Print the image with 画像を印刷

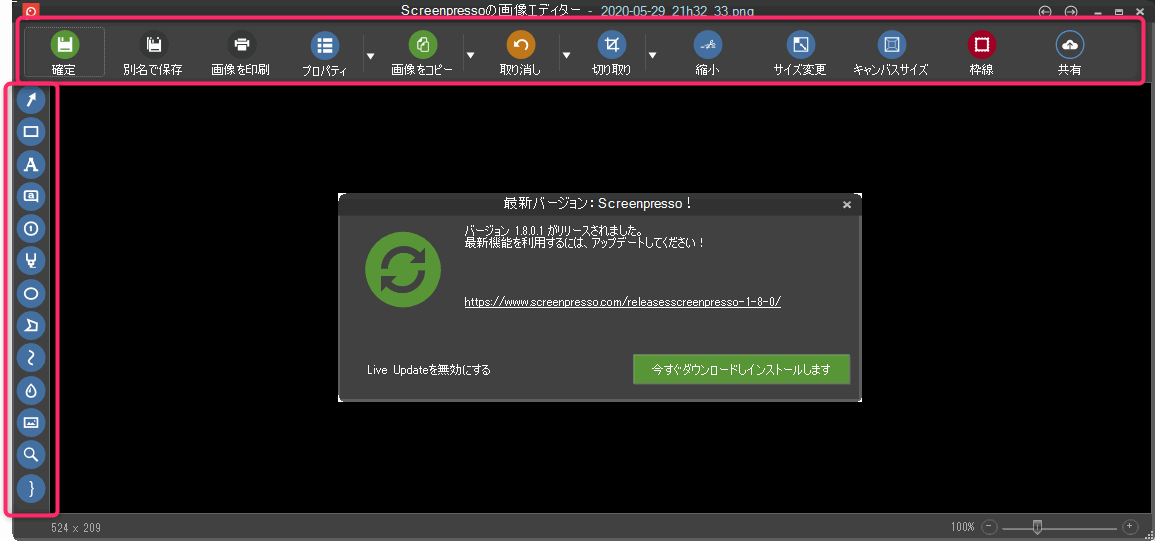point(241,53)
